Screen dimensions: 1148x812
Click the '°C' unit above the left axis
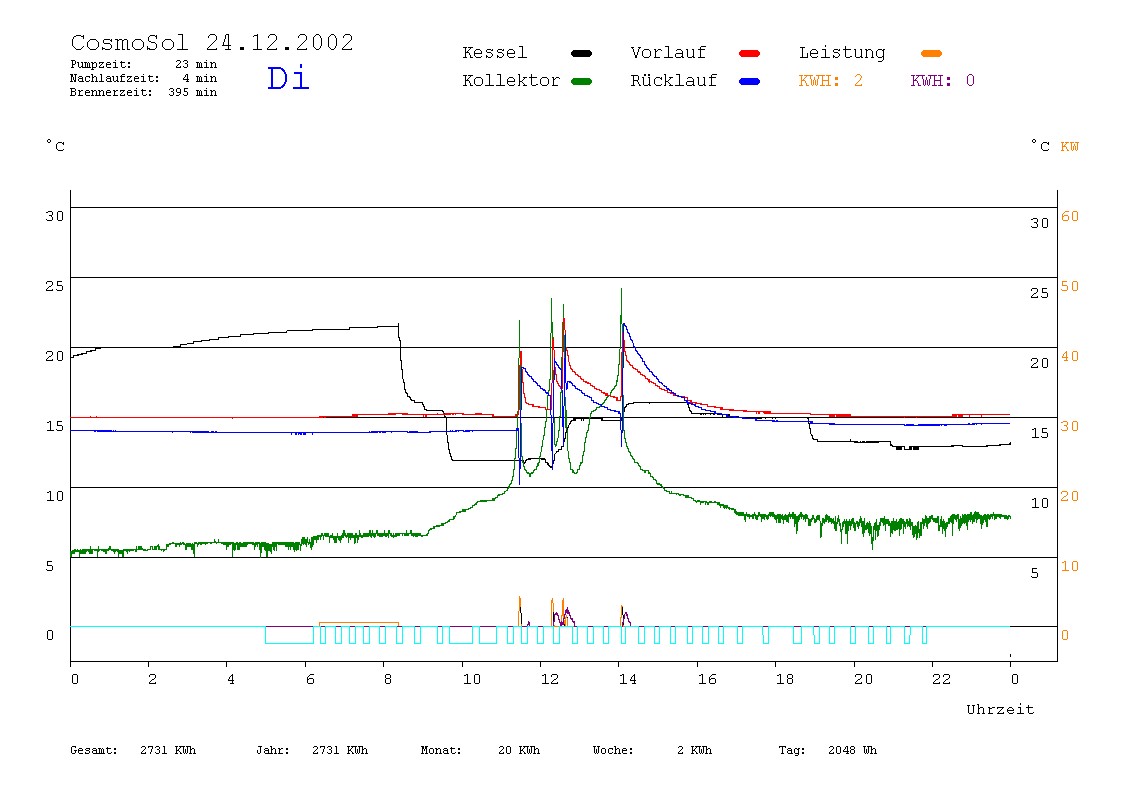tap(56, 146)
